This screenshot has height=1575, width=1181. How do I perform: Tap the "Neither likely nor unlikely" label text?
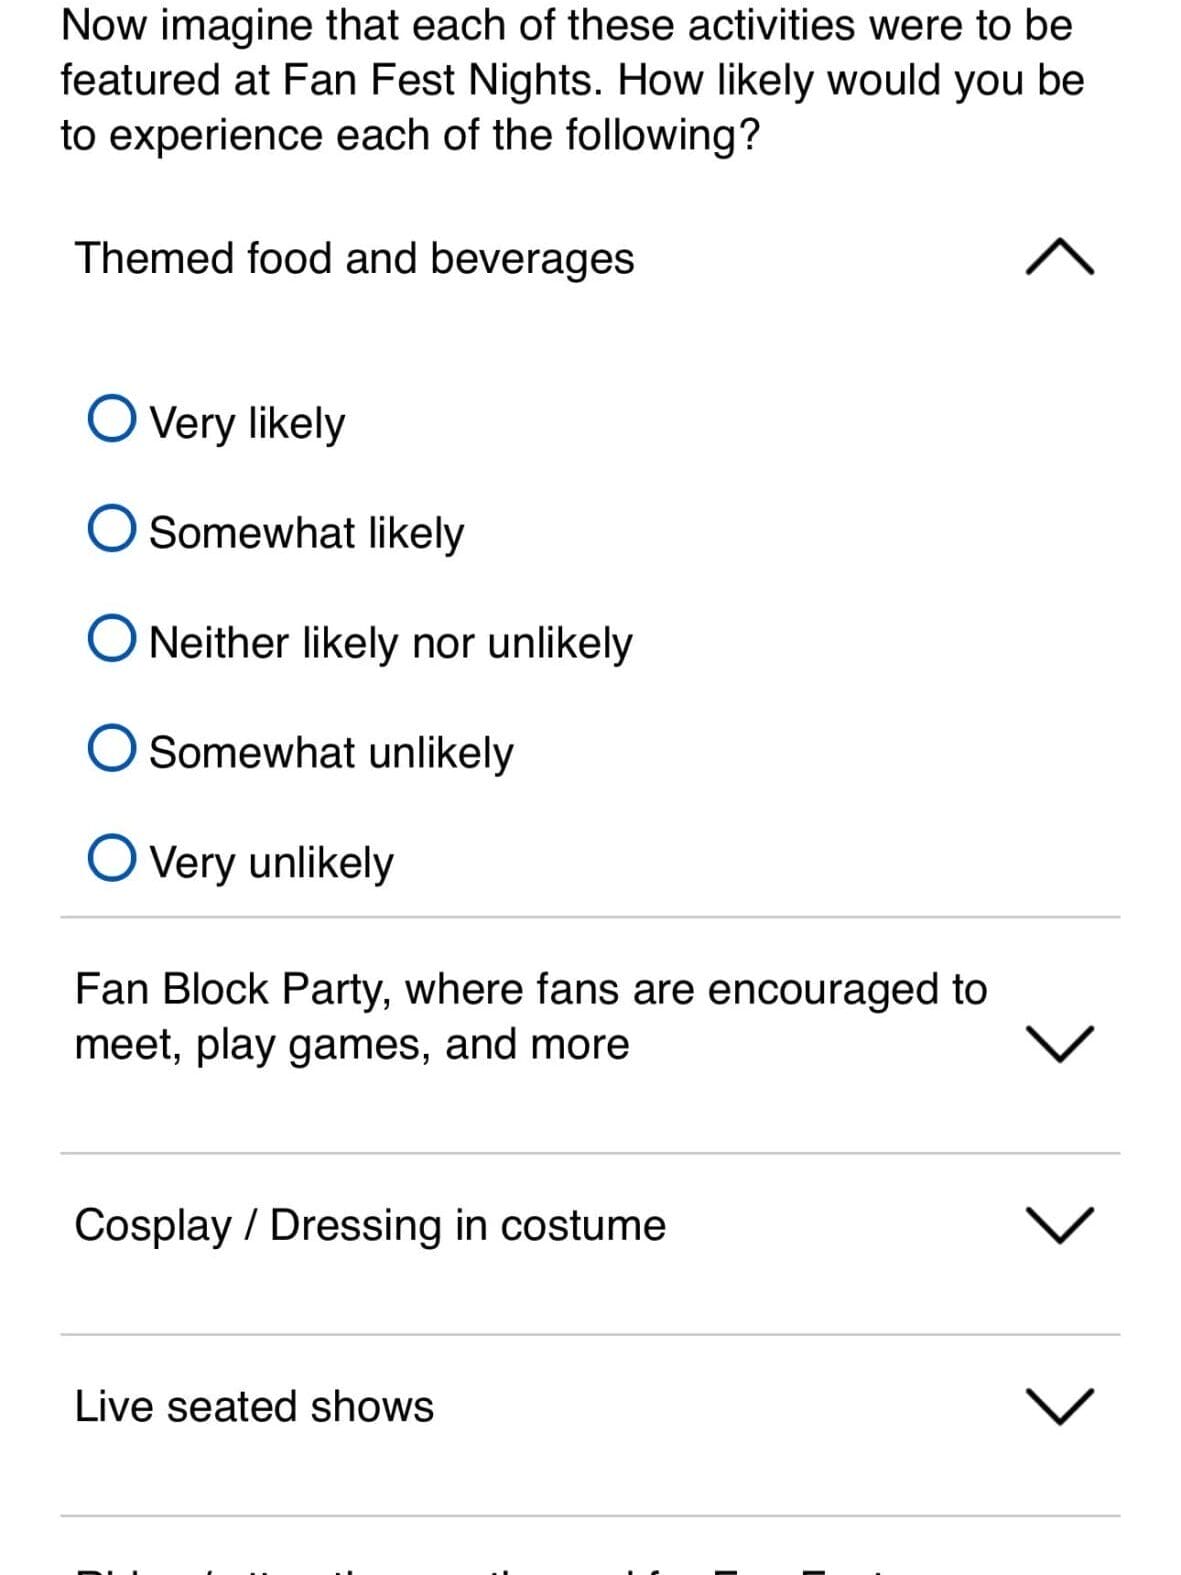pyautogui.click(x=390, y=642)
